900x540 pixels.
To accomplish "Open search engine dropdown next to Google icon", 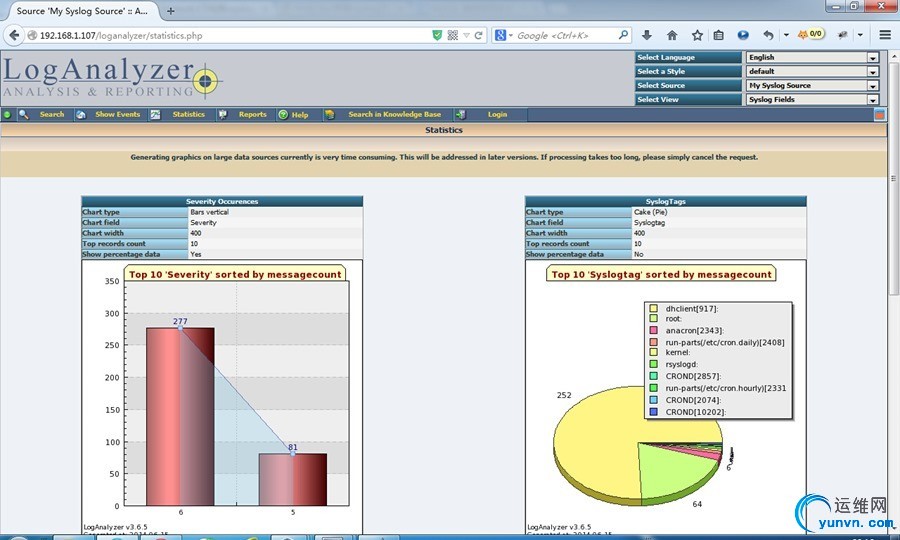I will [x=510, y=35].
